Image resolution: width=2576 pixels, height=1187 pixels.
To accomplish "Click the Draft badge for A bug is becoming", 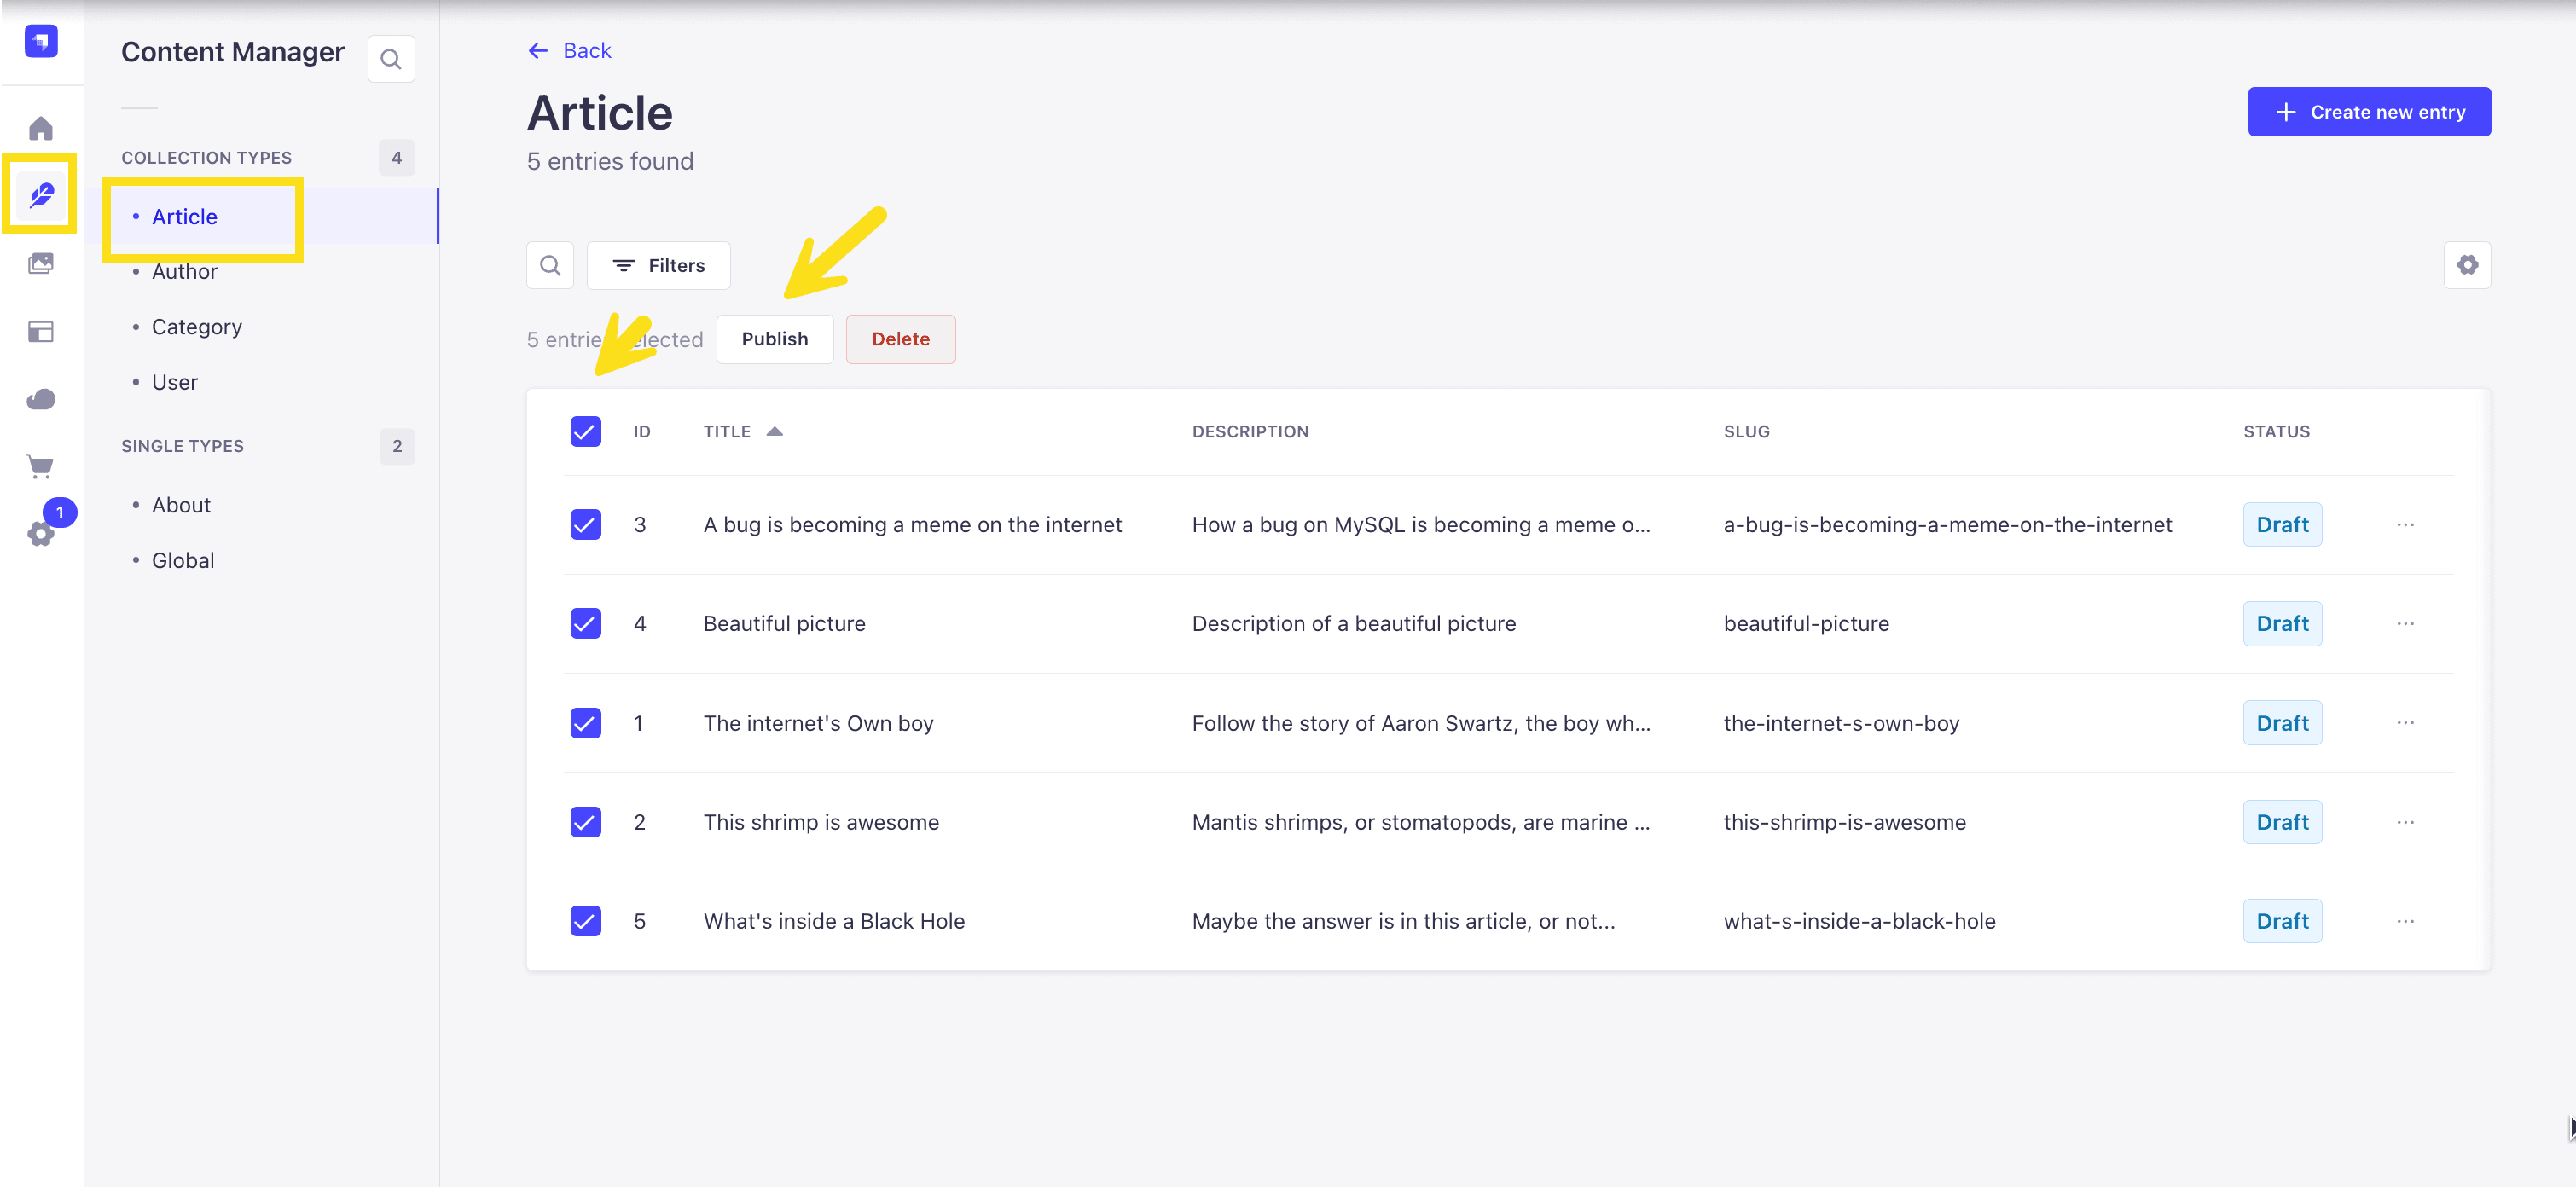I will [x=2282, y=524].
